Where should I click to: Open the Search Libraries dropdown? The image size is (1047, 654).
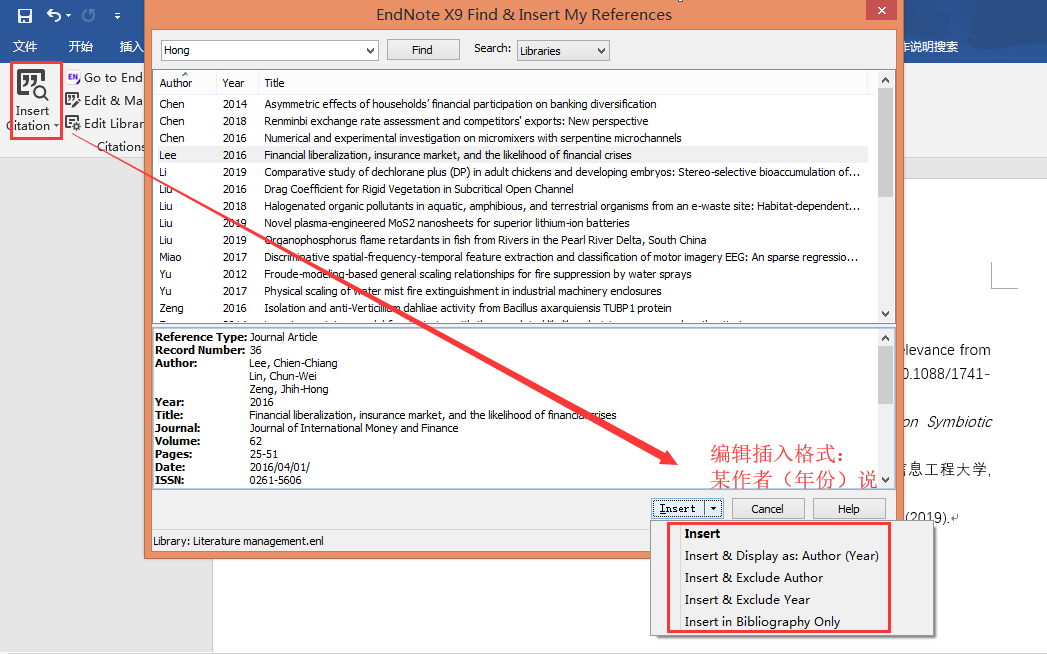tap(563, 51)
